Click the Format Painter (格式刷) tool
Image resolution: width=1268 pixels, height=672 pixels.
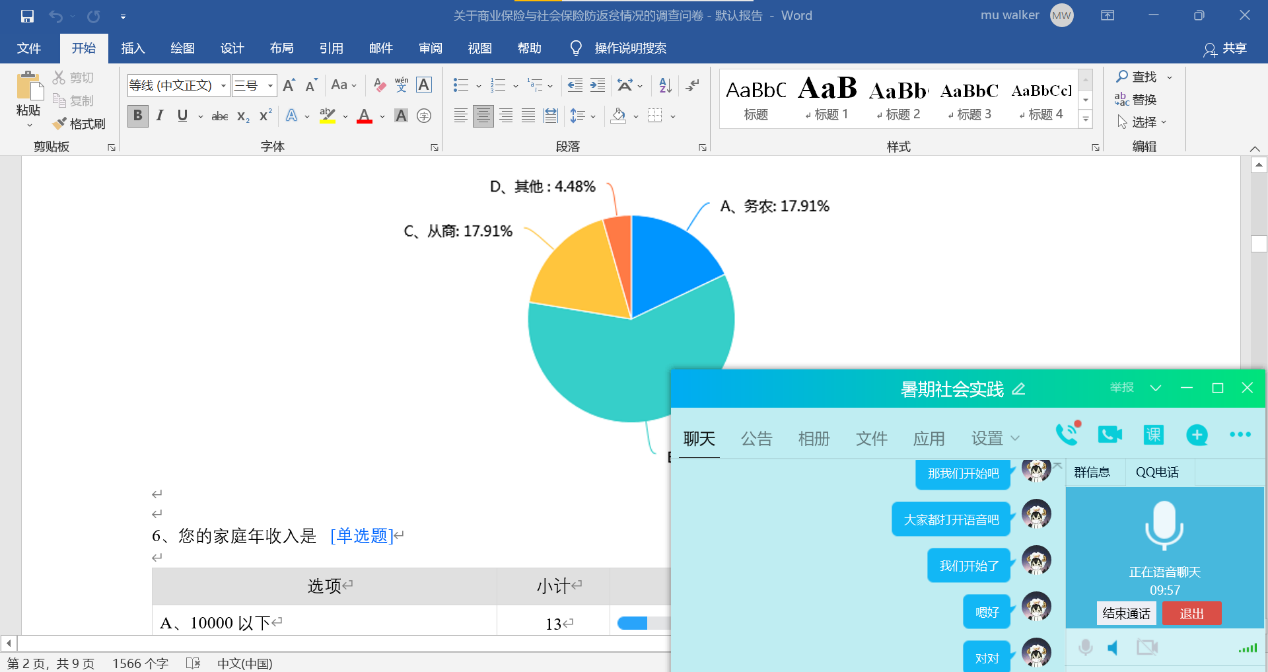coord(79,124)
